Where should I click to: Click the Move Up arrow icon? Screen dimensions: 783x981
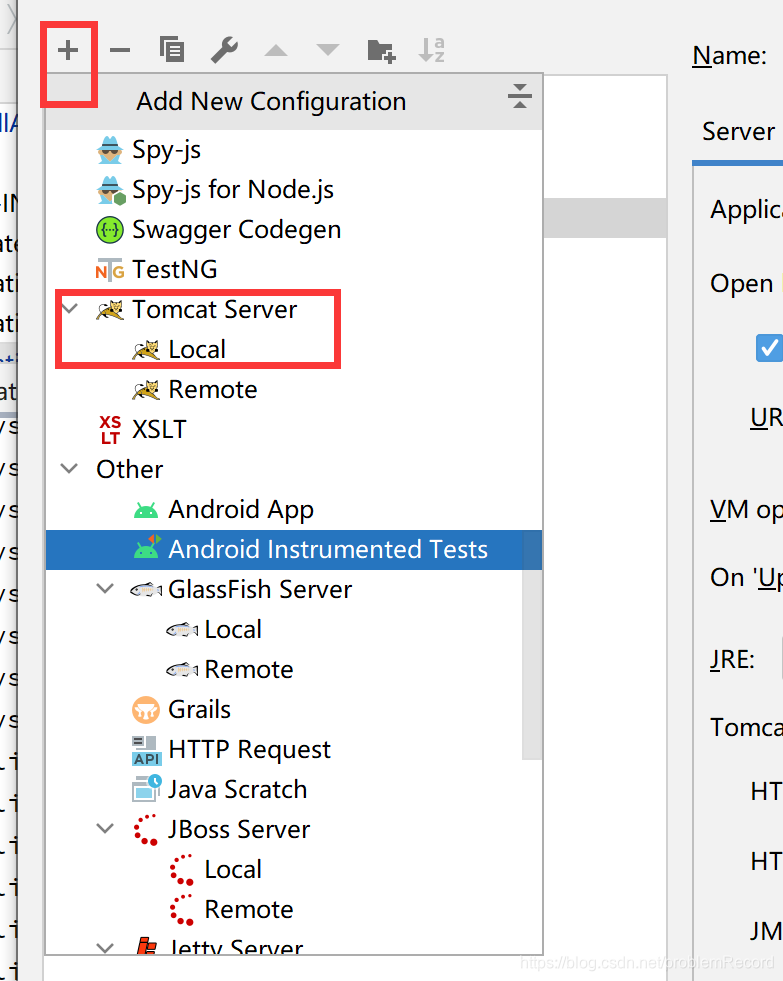276,50
